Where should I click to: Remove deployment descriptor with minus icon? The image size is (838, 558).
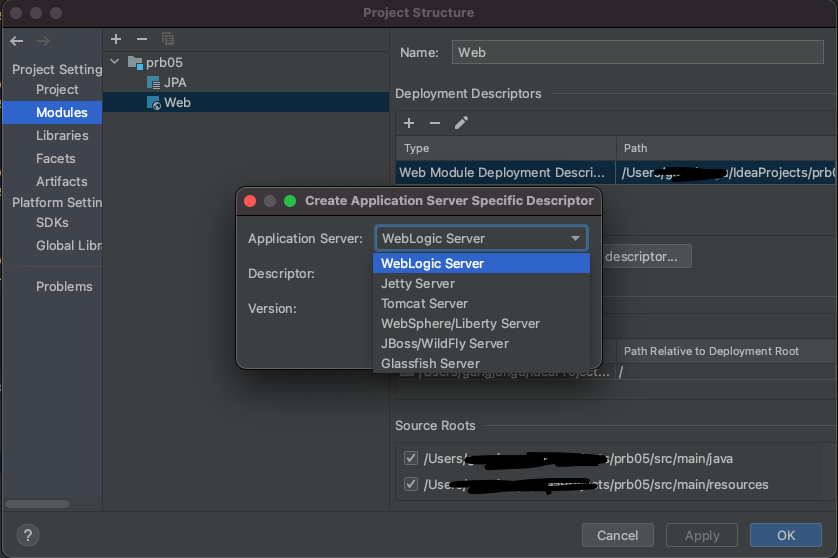coord(435,123)
